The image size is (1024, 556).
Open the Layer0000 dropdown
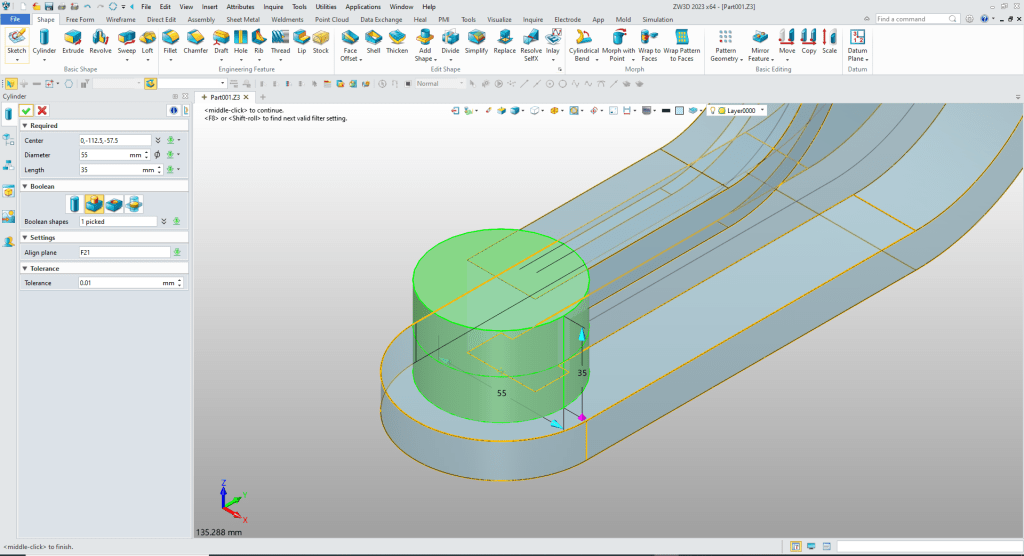click(763, 111)
